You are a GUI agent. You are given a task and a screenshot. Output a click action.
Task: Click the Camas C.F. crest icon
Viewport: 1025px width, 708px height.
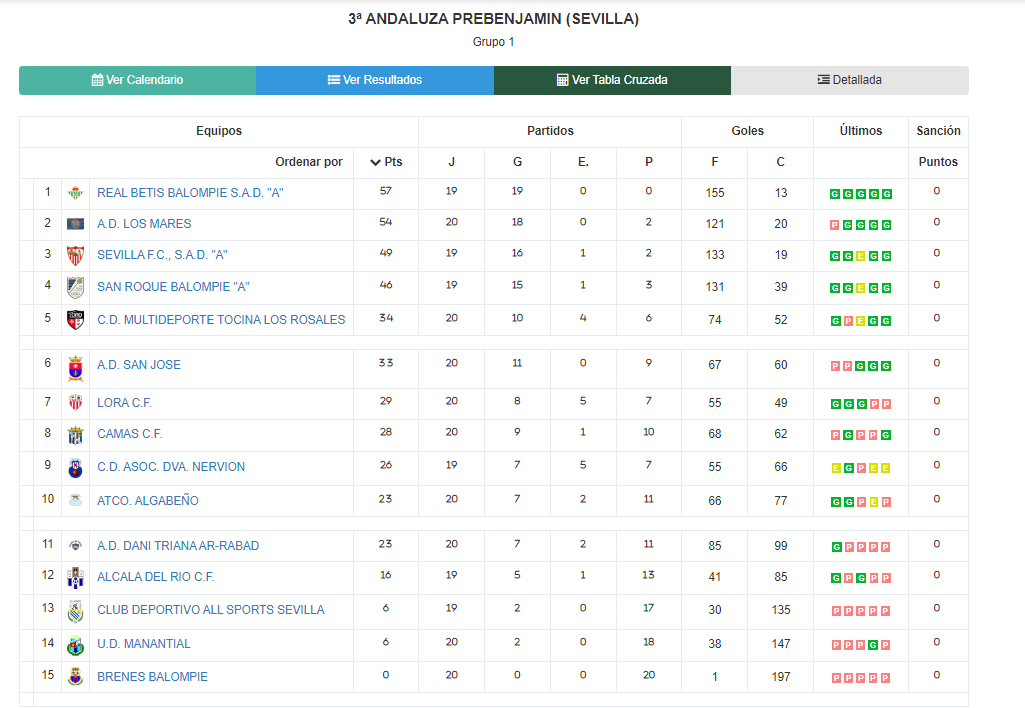pyautogui.click(x=75, y=435)
